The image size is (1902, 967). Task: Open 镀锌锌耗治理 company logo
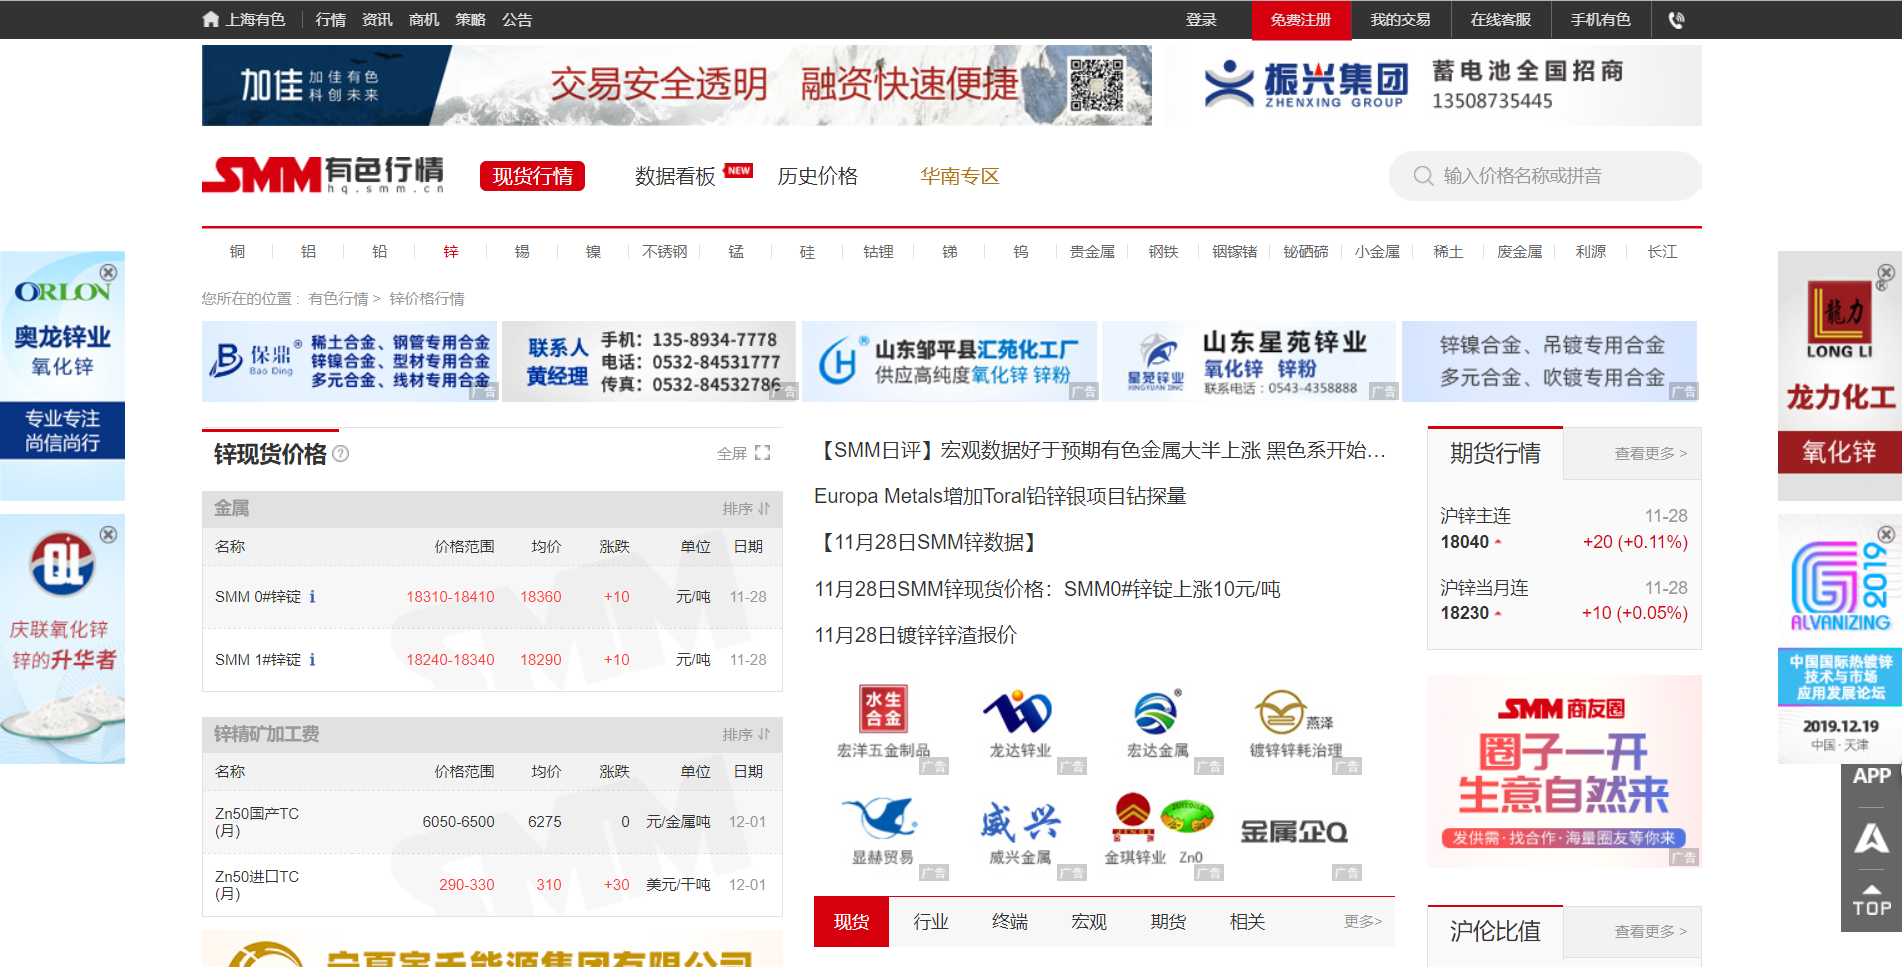(1295, 721)
